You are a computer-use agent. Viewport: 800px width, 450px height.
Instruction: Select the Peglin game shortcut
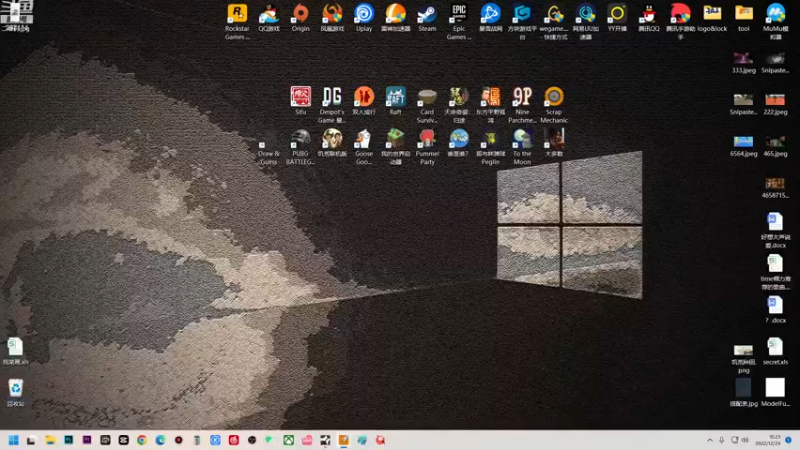(490, 146)
